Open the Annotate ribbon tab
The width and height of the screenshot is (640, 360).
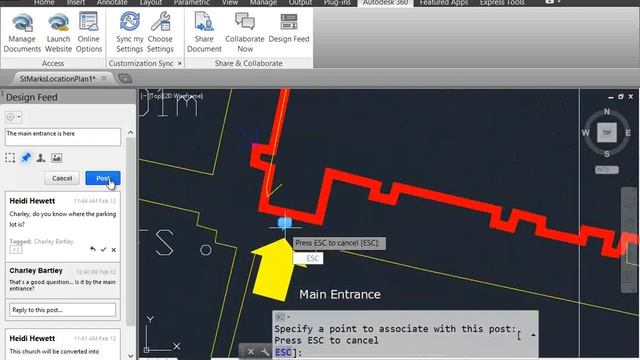click(x=112, y=3)
